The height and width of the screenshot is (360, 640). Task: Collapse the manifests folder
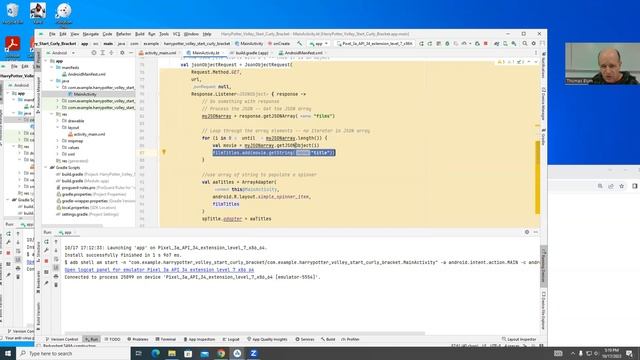pyautogui.click(x=52, y=67)
